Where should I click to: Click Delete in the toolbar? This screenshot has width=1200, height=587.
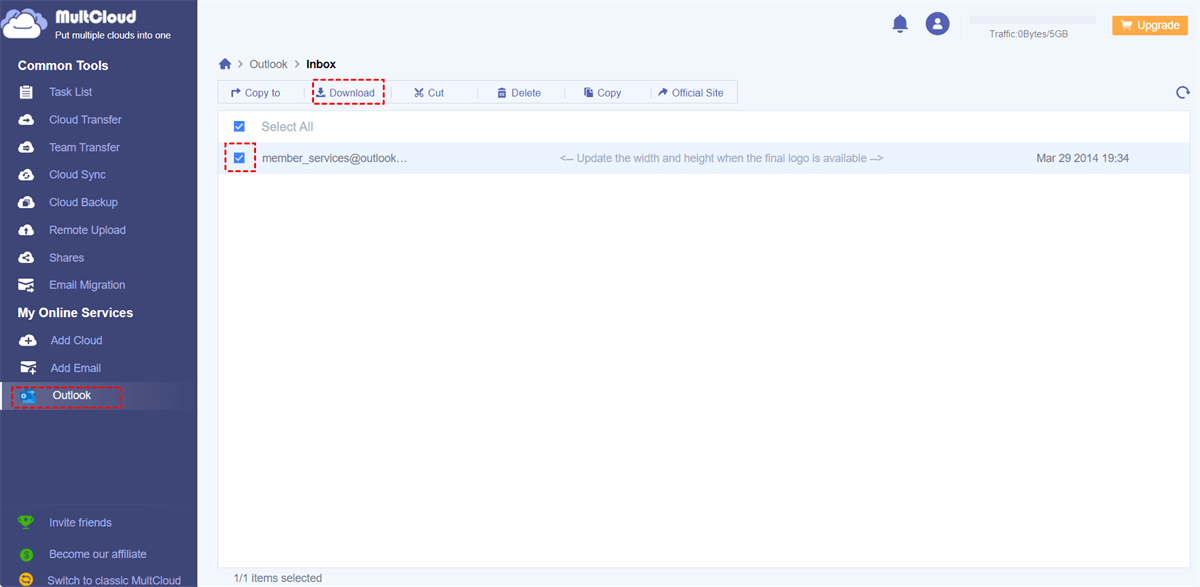pyautogui.click(x=519, y=93)
